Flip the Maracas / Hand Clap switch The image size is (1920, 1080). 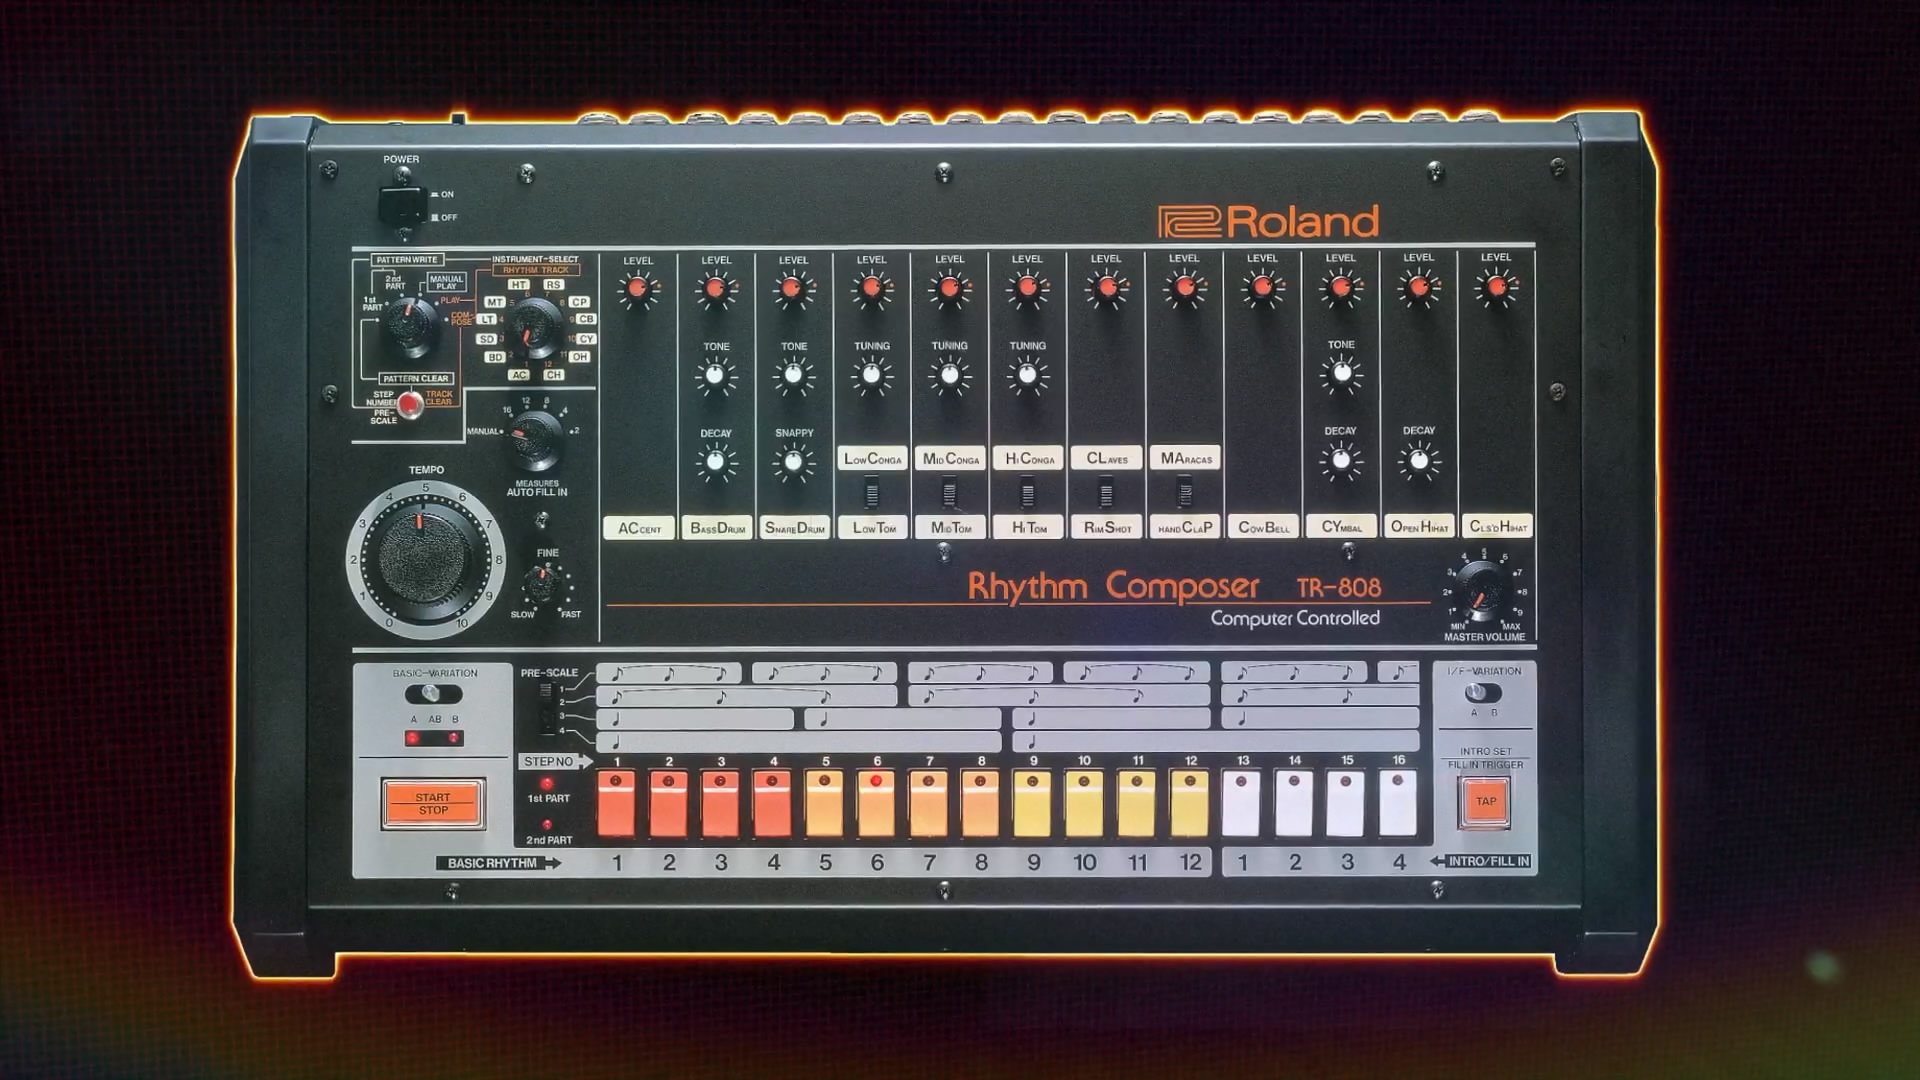[1185, 493]
